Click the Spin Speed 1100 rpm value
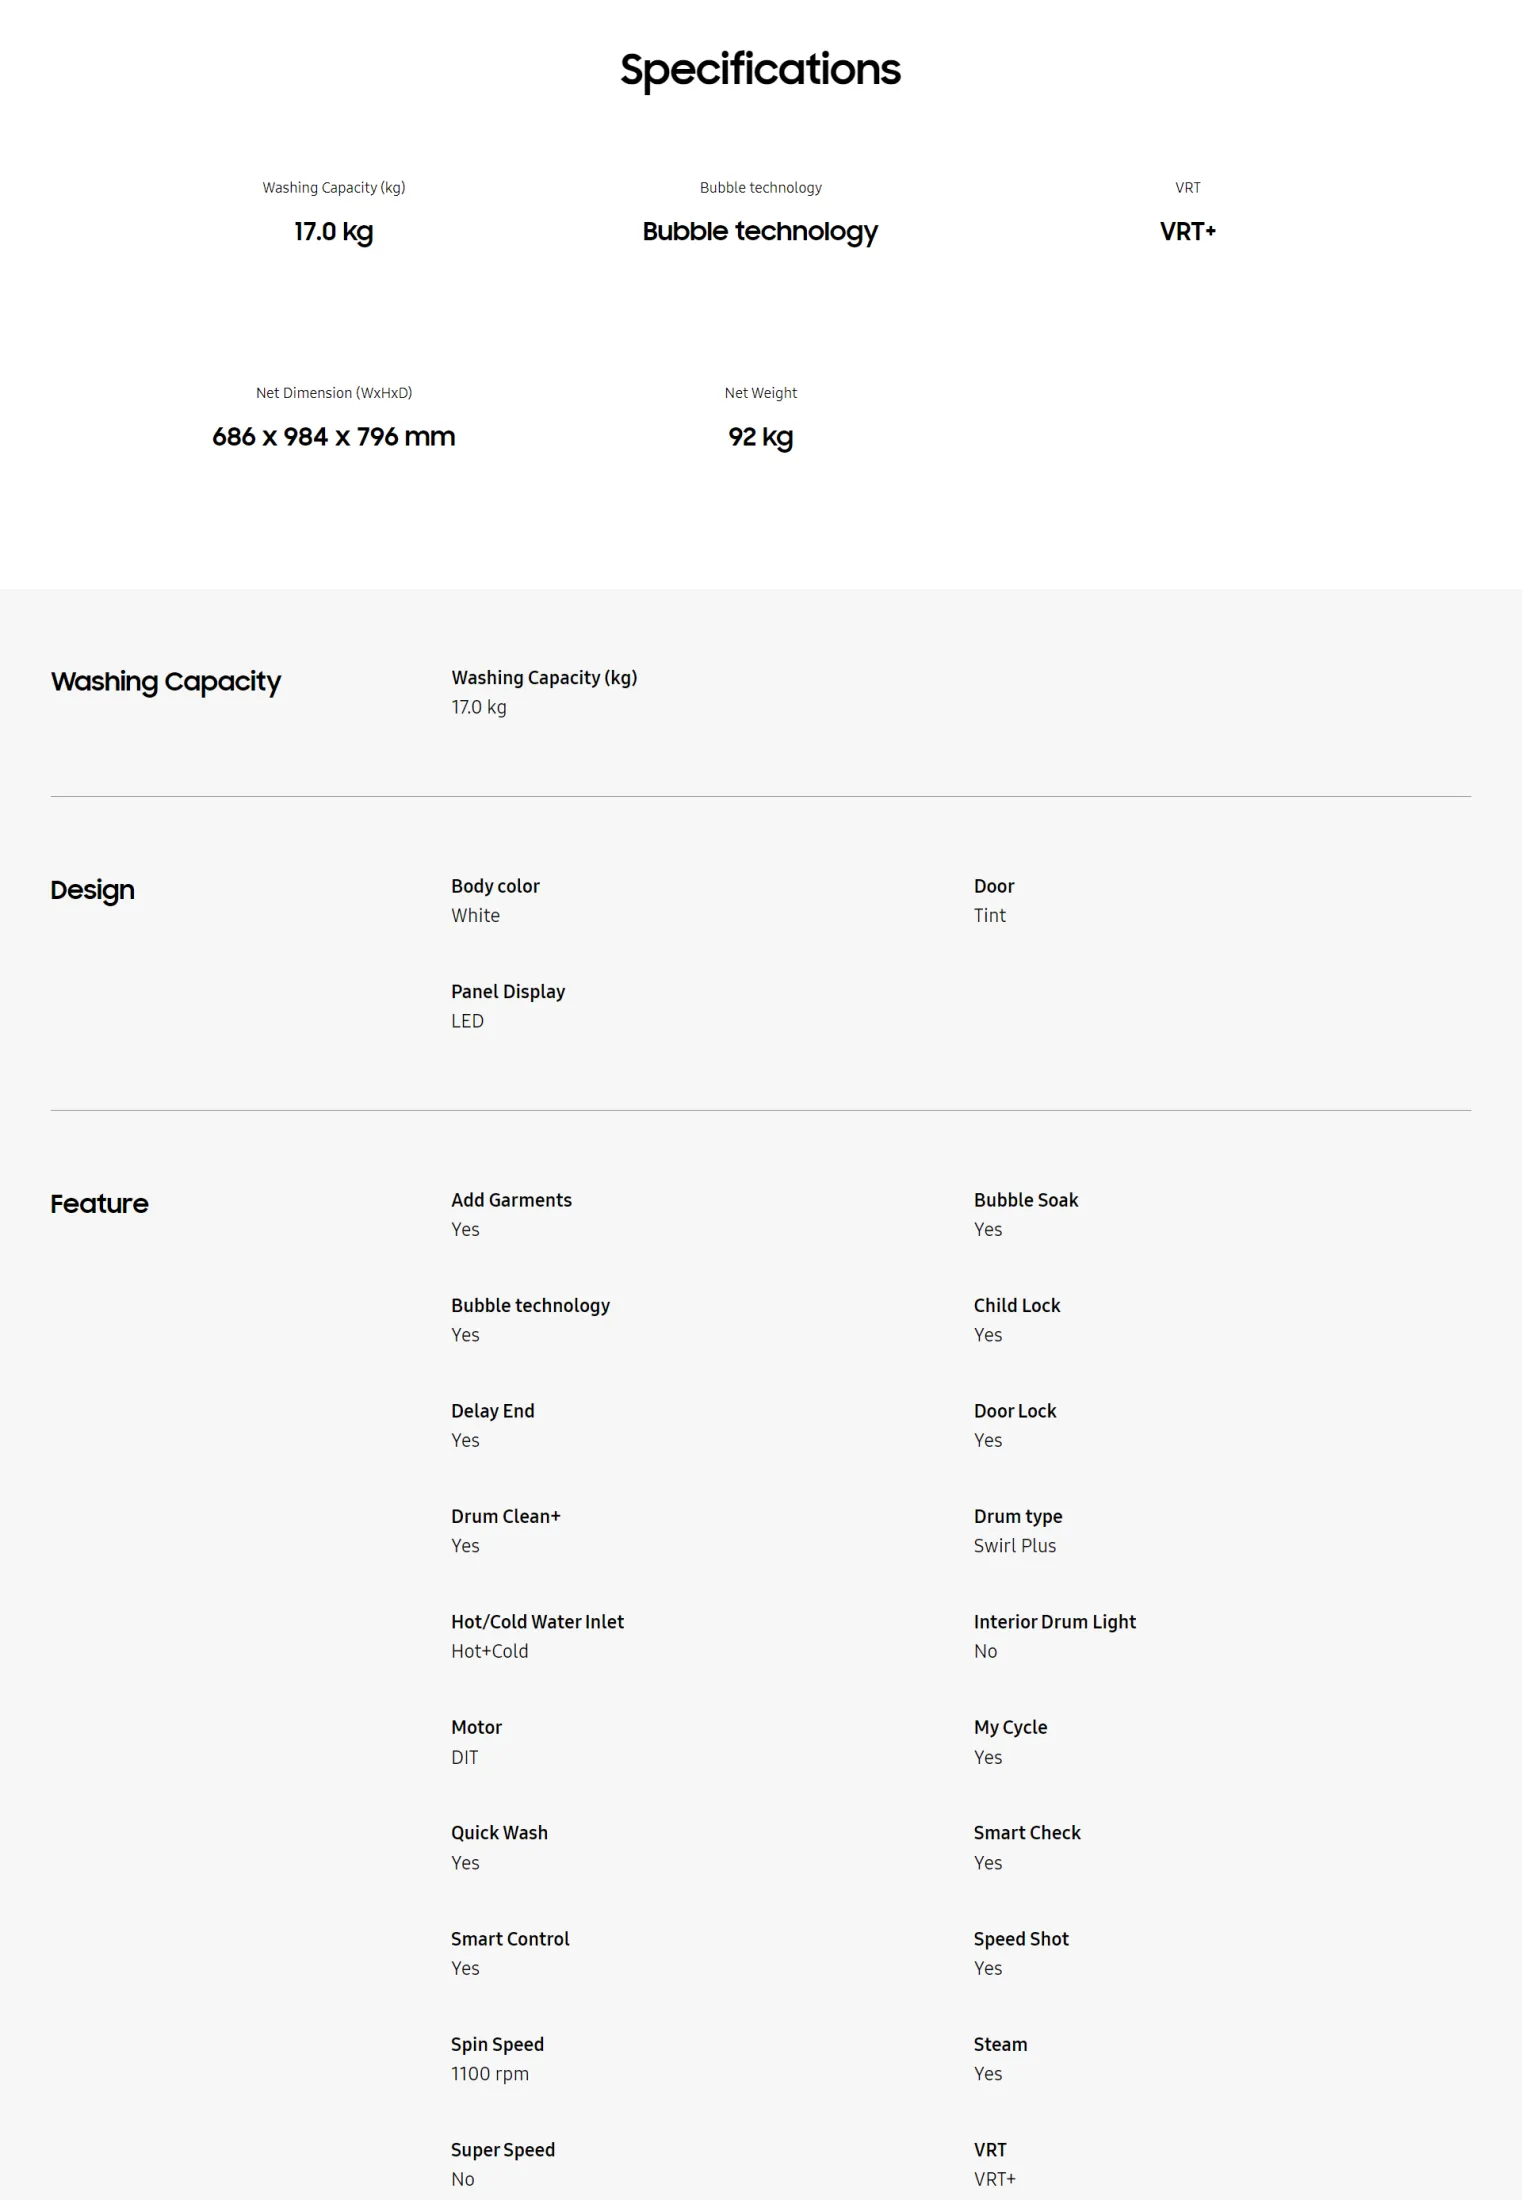The image size is (1522, 2200). pyautogui.click(x=490, y=2074)
